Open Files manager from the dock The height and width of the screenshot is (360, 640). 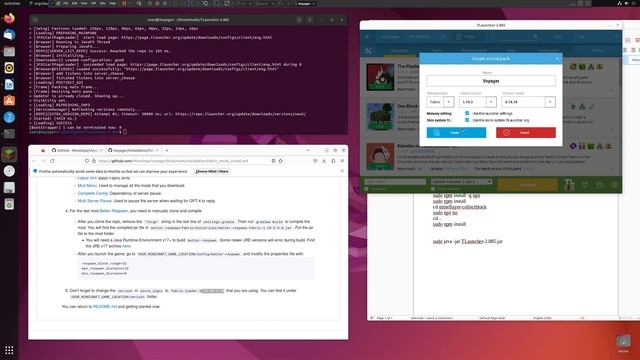point(9,51)
